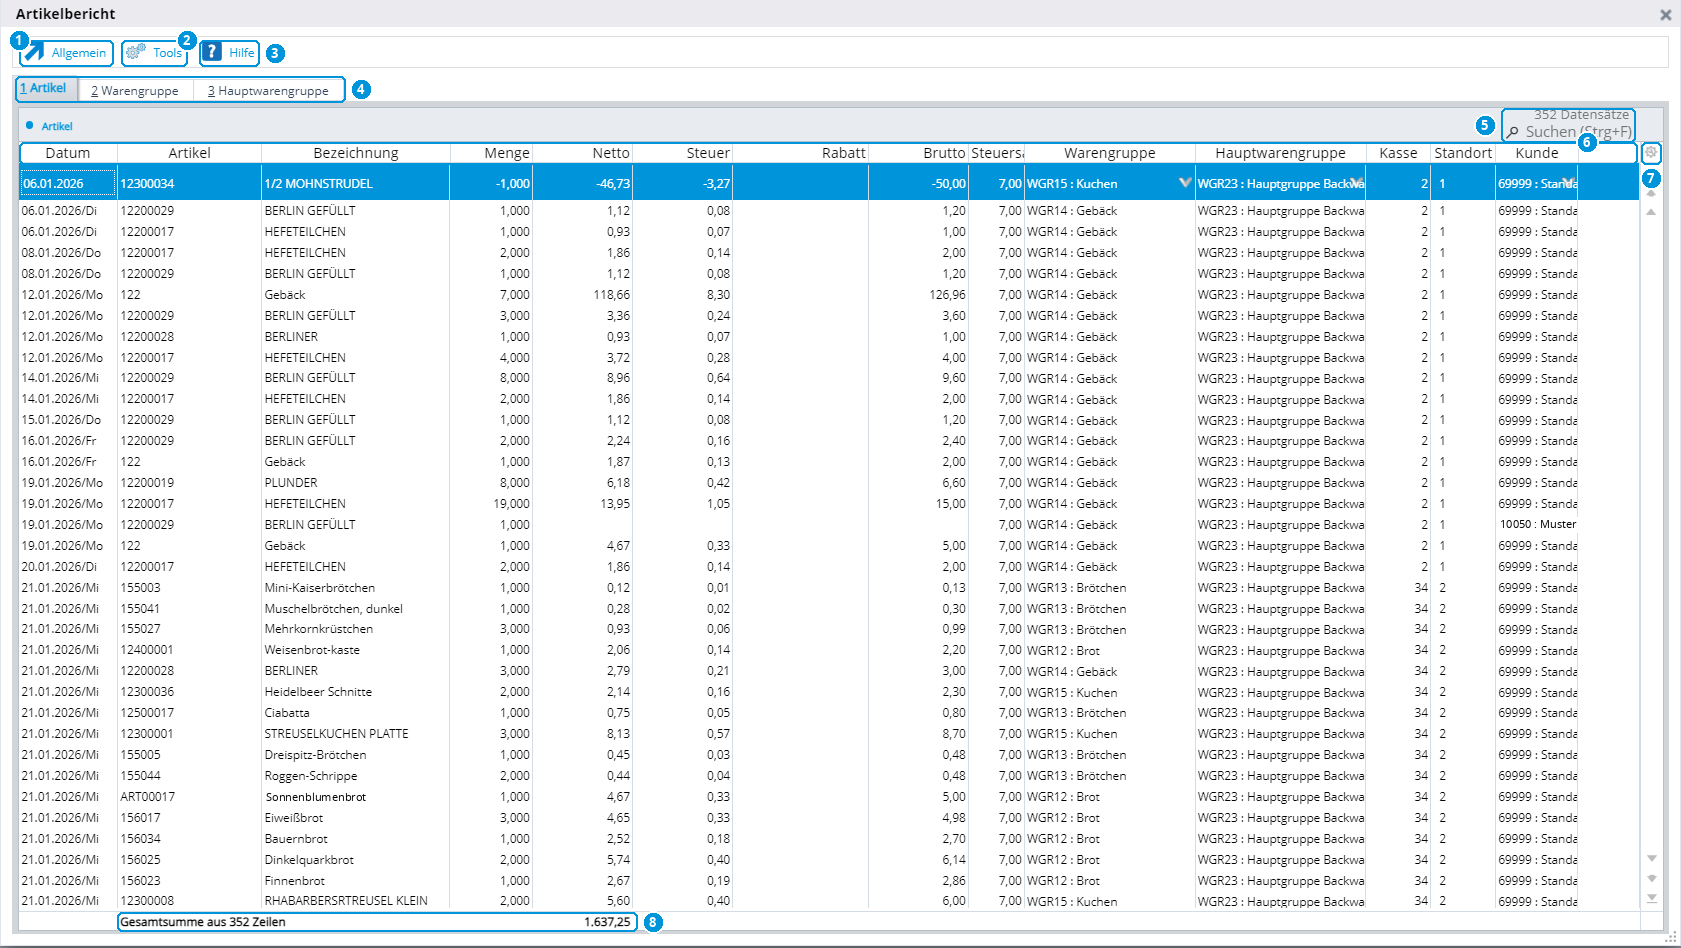Click the Gesamtsumme aus 352 Zeilen footer
The width and height of the screenshot is (1681, 948).
[x=203, y=922]
